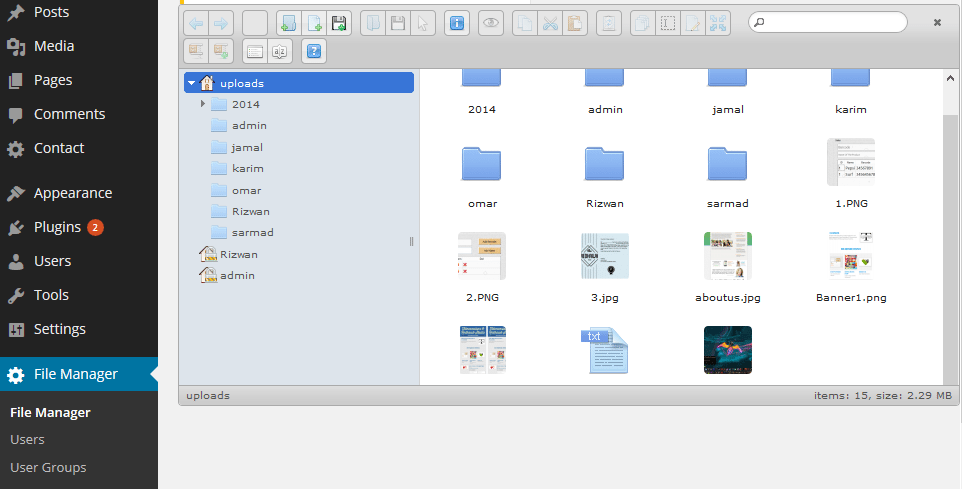Click the file manager search field
The image size is (962, 489).
pos(828,22)
